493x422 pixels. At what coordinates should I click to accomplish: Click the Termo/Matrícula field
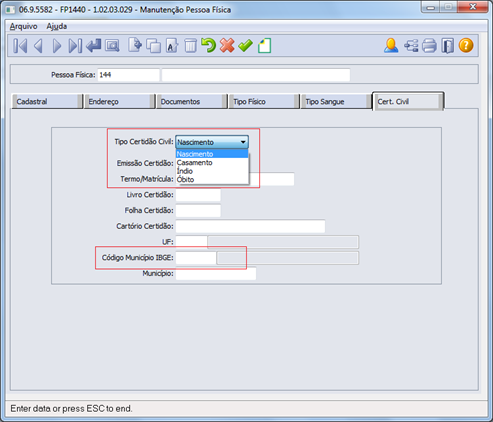click(x=272, y=179)
